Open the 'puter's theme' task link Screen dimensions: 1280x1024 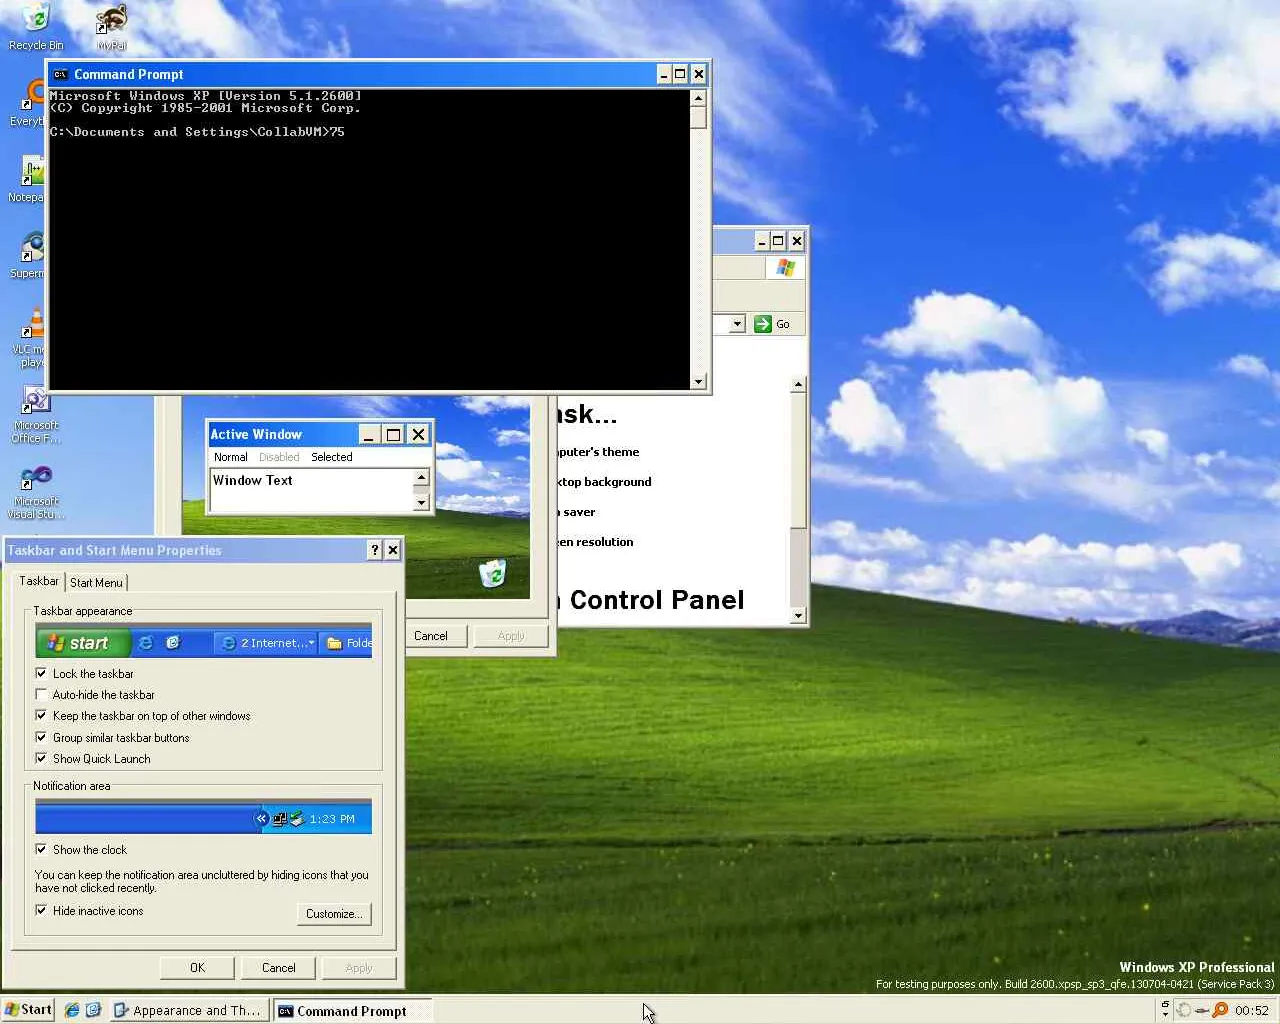tap(598, 452)
